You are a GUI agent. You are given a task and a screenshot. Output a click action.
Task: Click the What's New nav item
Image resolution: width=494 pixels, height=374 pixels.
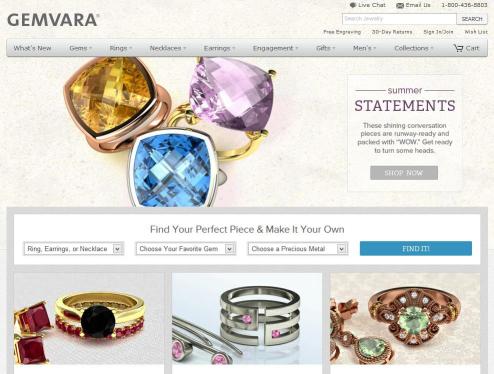[x=32, y=48]
